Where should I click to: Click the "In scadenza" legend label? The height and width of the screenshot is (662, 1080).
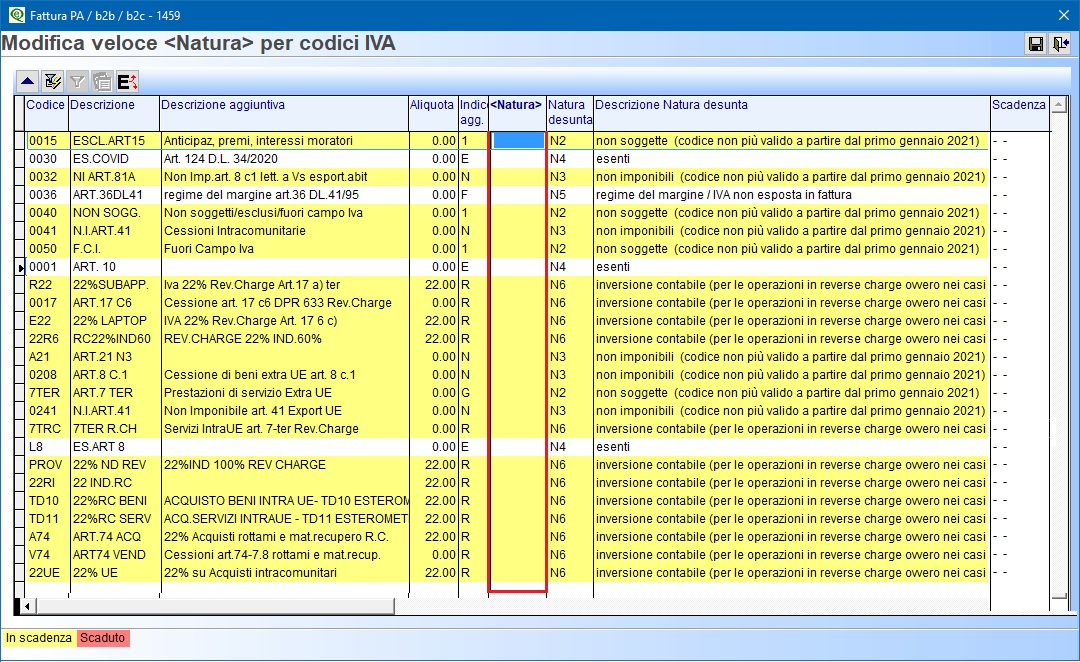coord(39,638)
